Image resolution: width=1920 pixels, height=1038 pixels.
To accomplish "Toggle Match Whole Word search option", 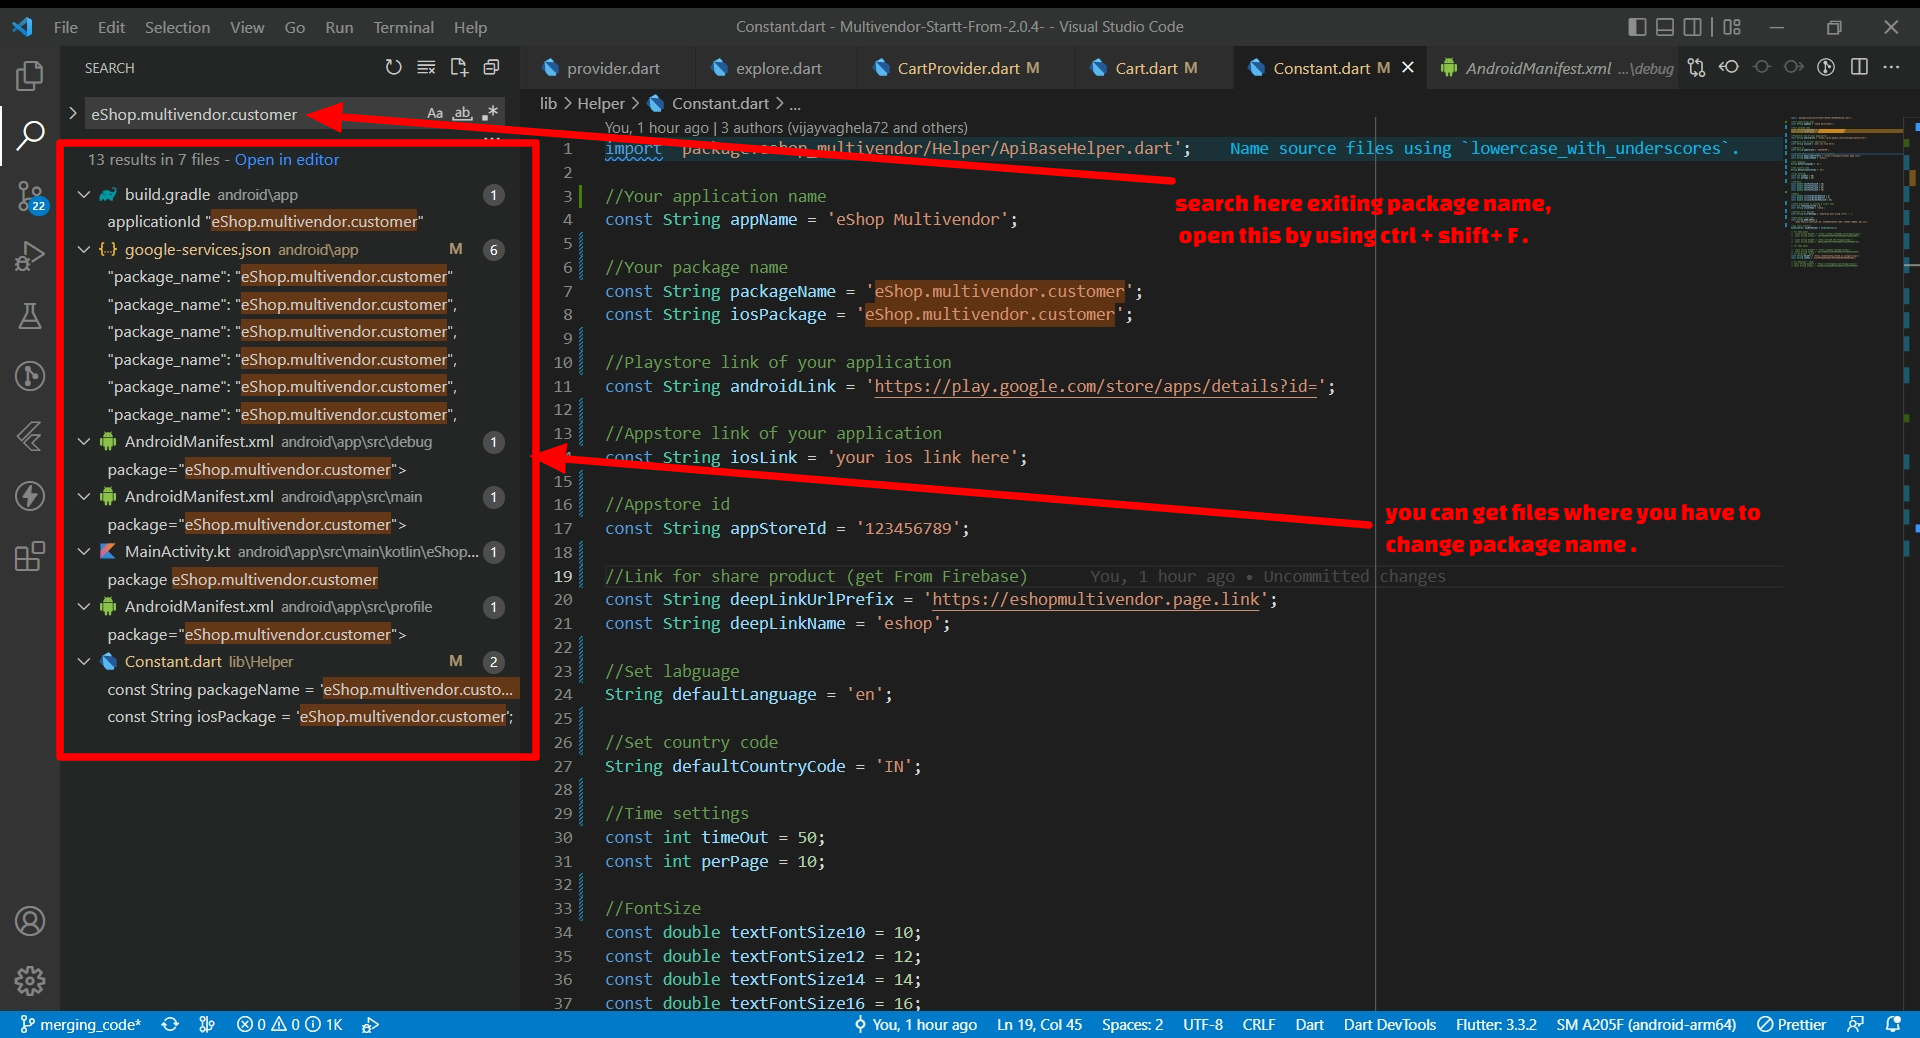I will coord(462,114).
